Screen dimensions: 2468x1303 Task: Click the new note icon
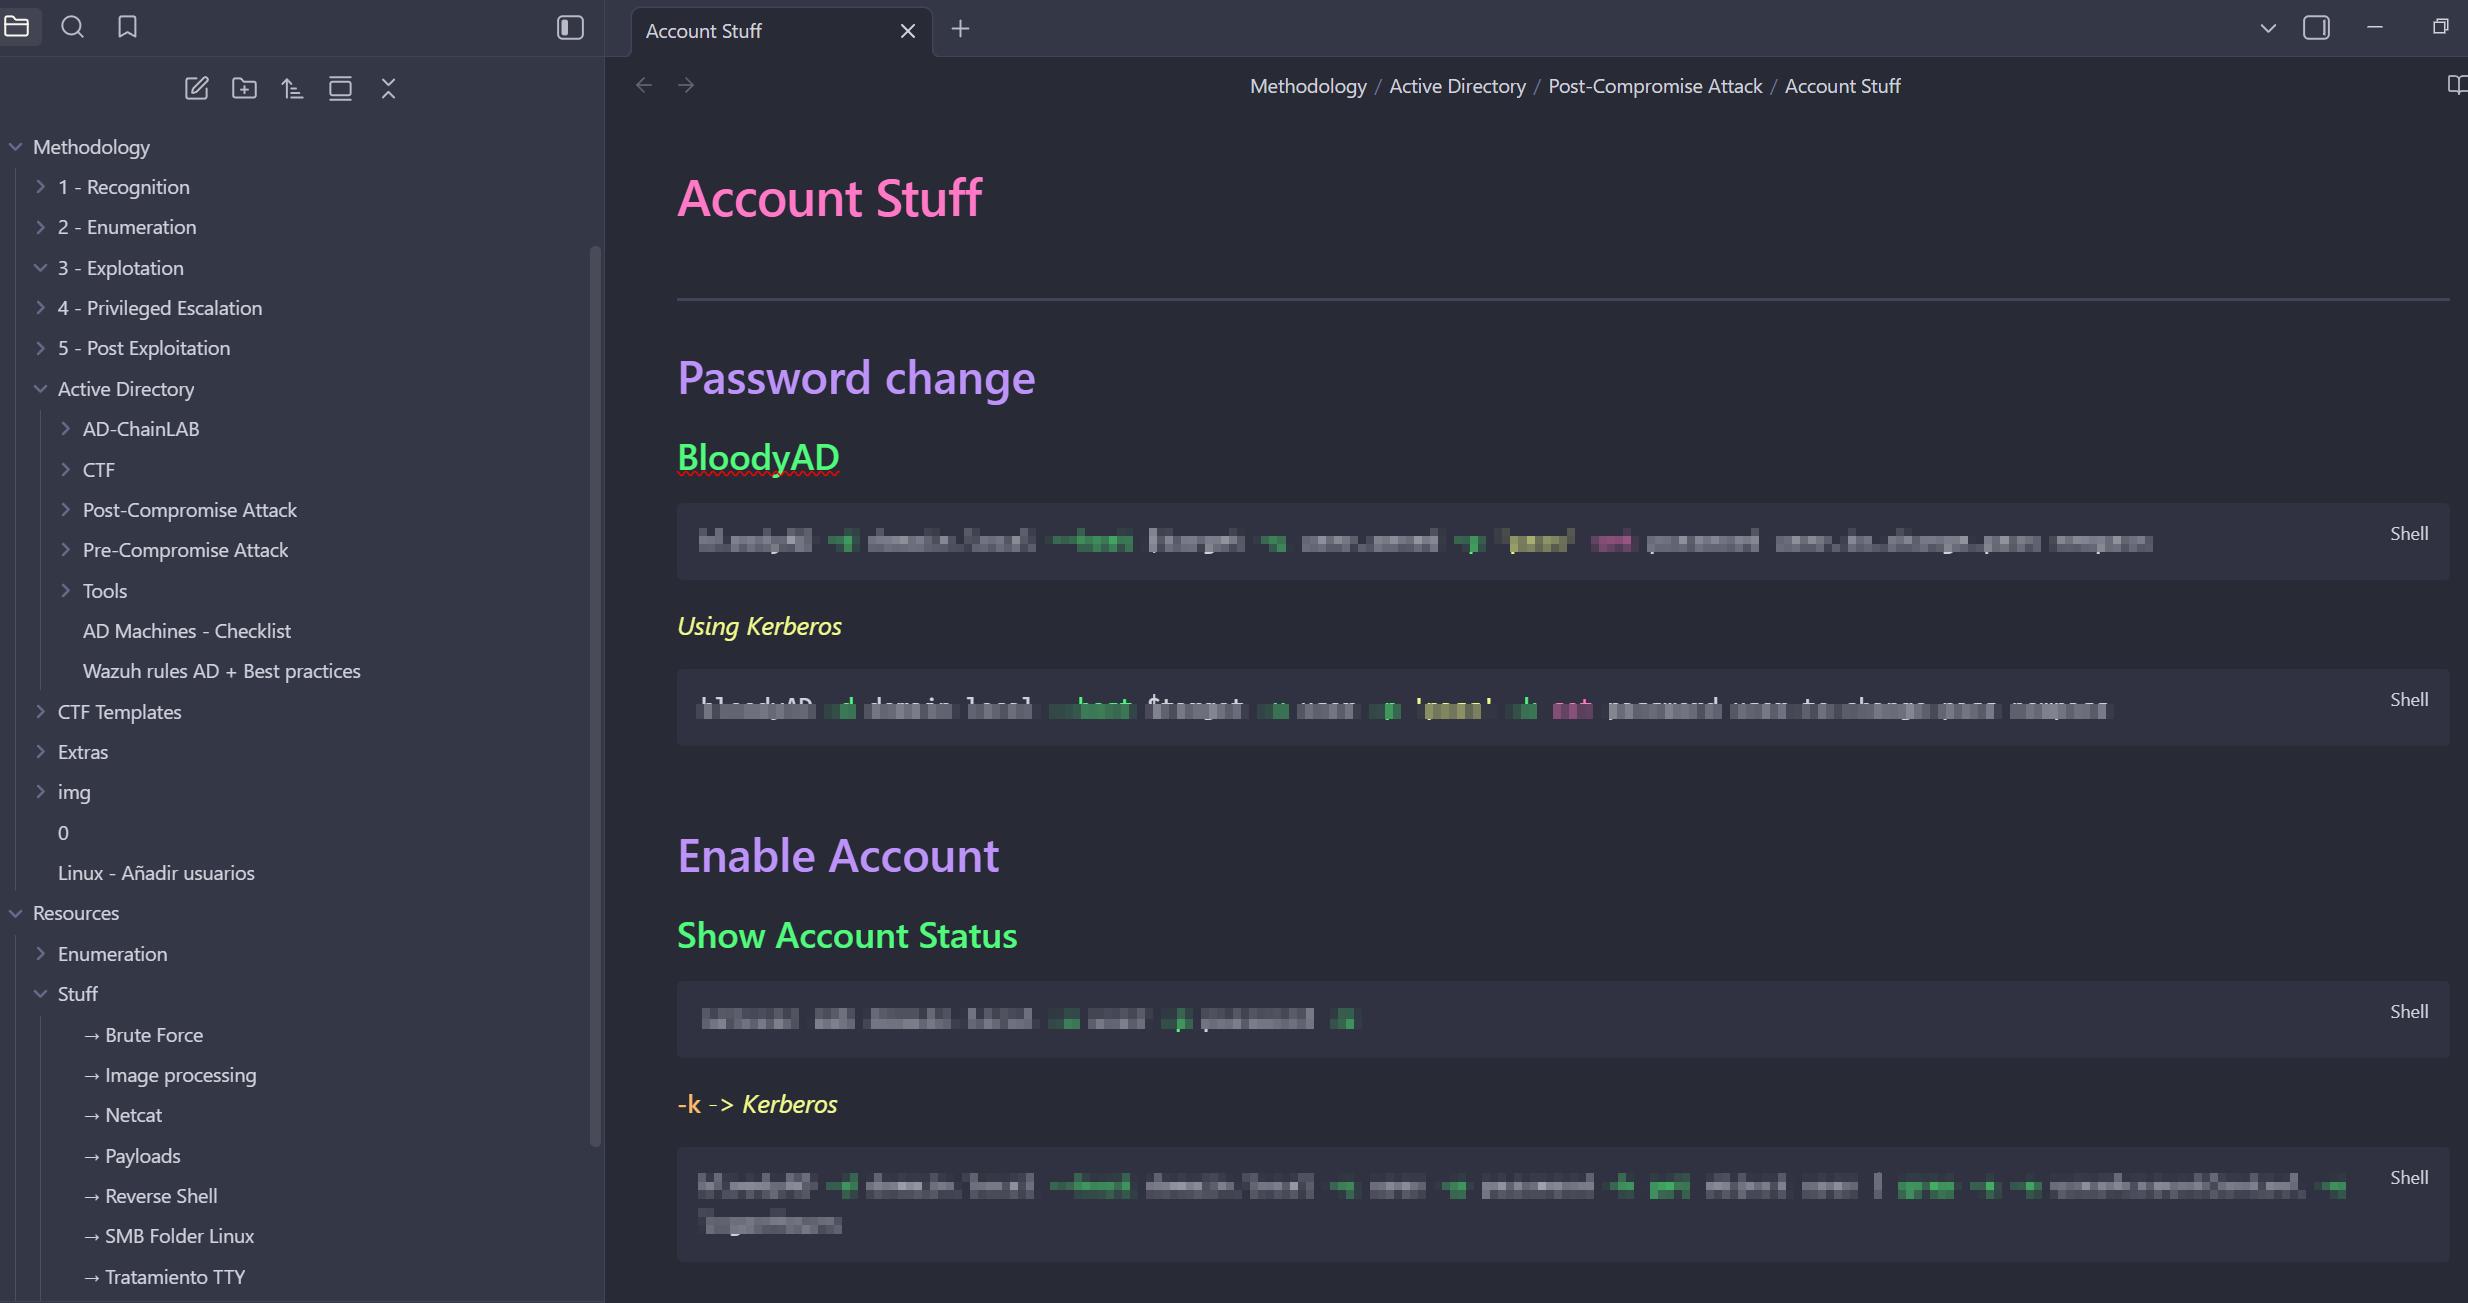tap(197, 89)
